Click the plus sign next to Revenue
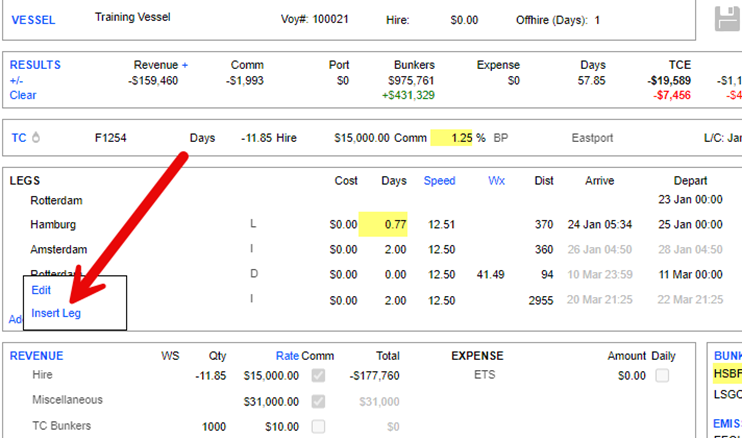The height and width of the screenshot is (438, 742). point(184,64)
